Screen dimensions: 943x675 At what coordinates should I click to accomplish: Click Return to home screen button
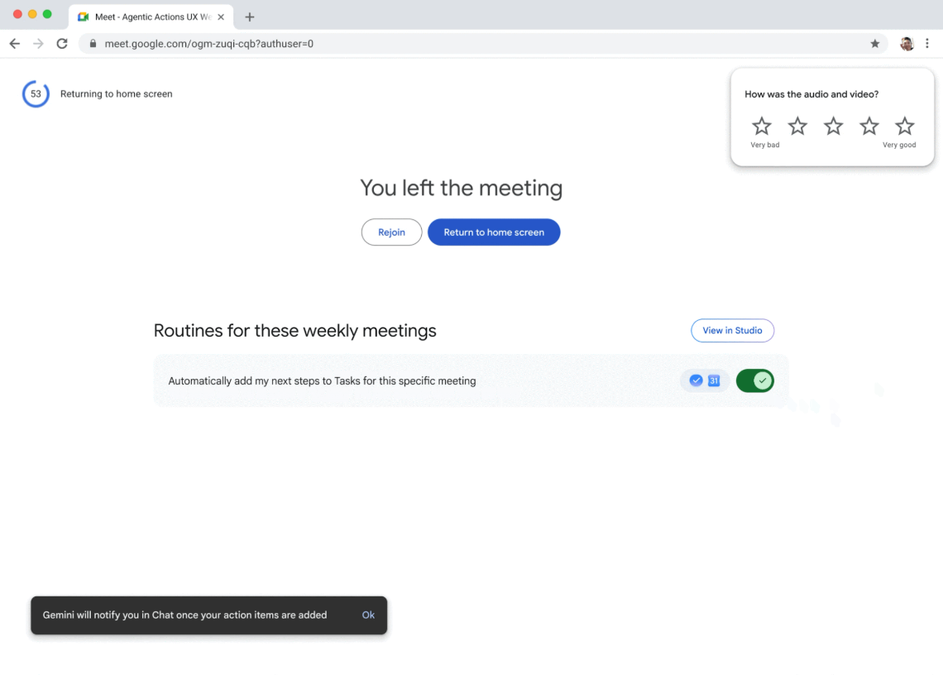[x=494, y=232]
